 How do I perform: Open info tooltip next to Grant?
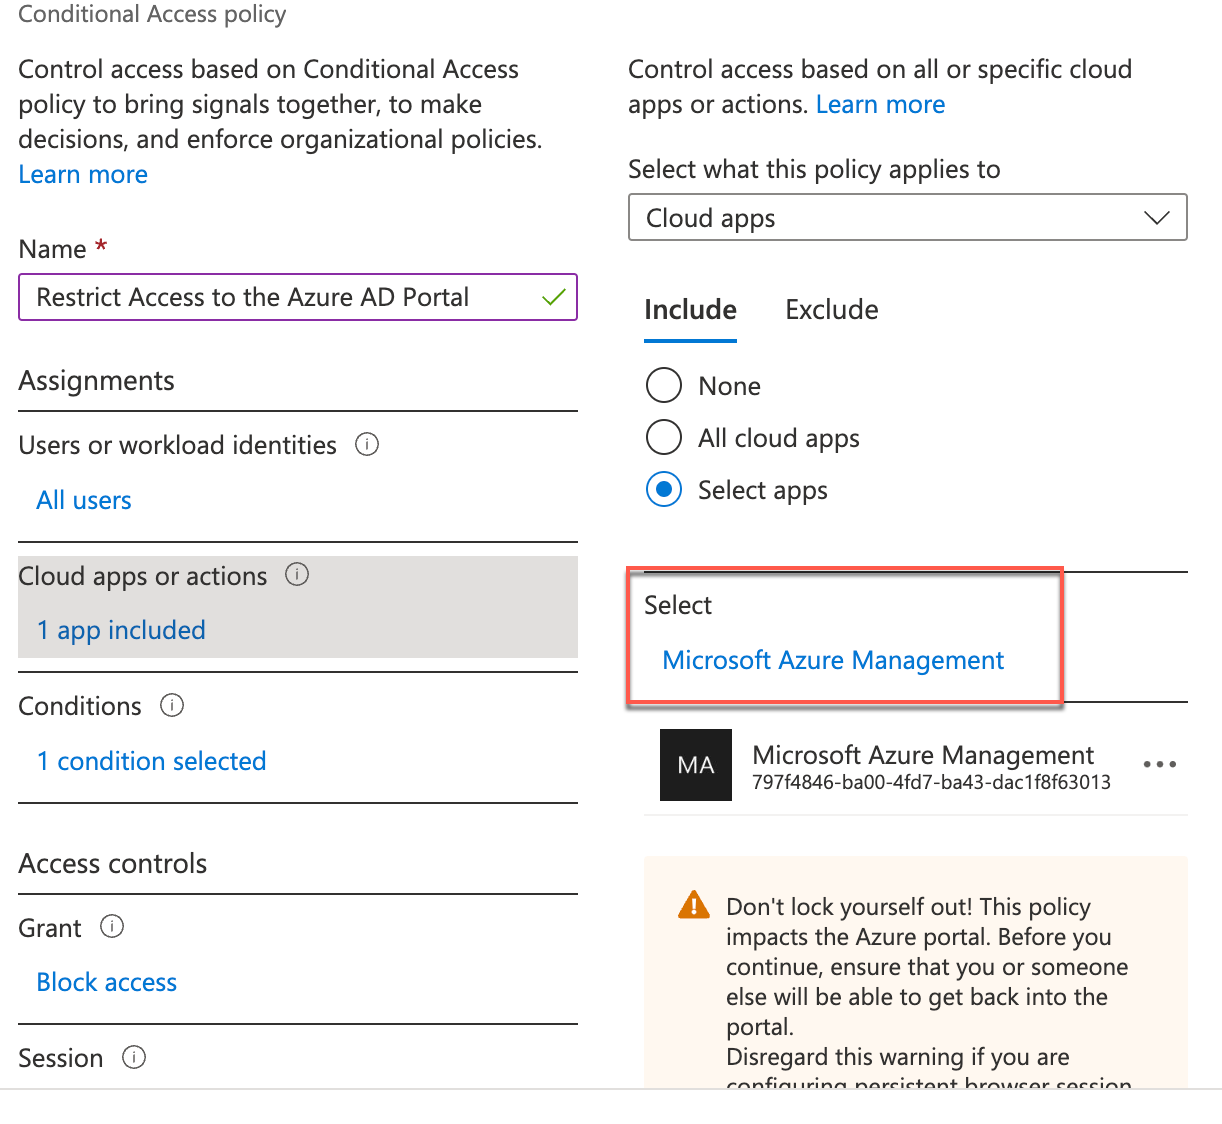(x=112, y=926)
